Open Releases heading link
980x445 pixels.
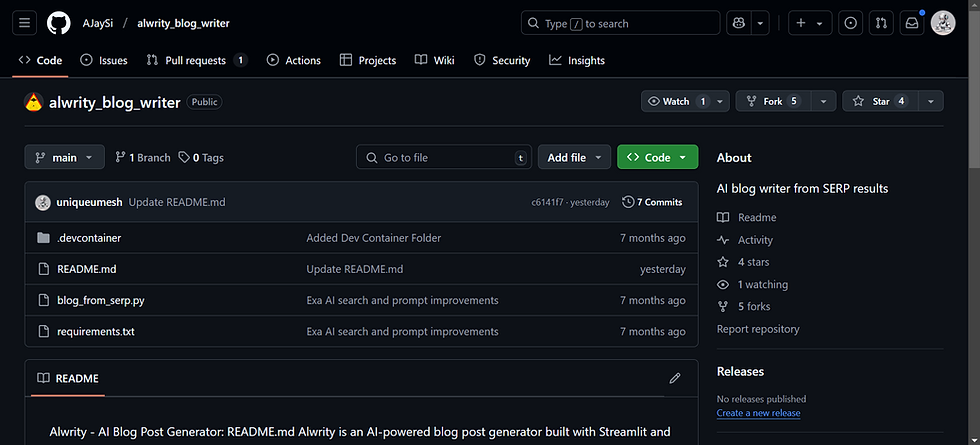[x=740, y=371]
